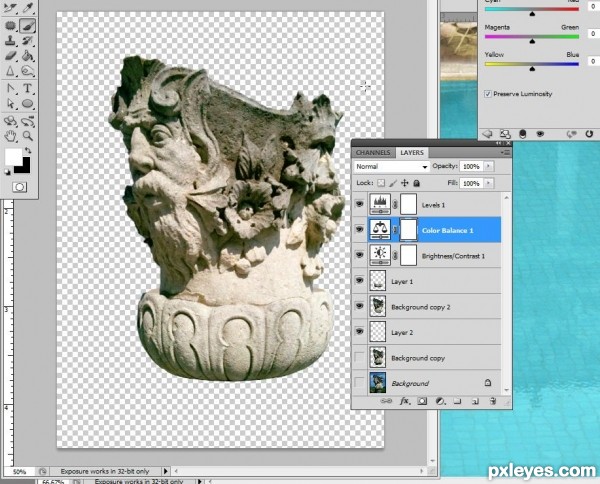
Task: Select the Paint Bucket tool
Action: click(x=28, y=56)
